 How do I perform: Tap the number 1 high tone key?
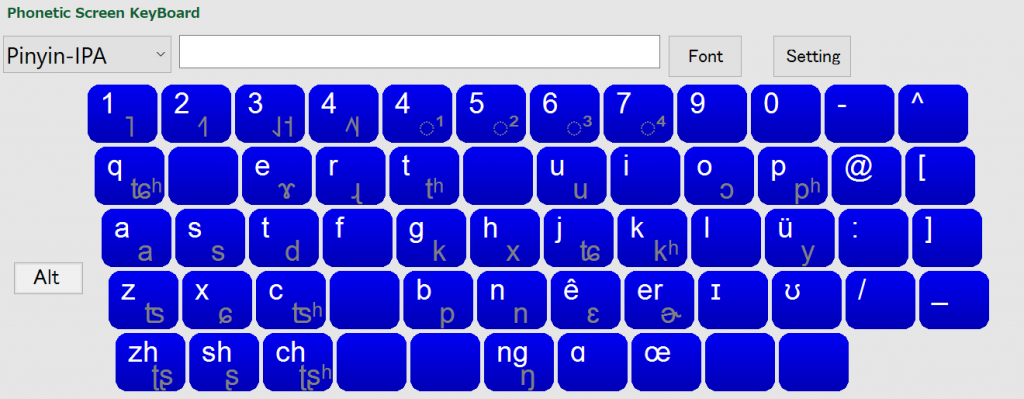pos(122,114)
